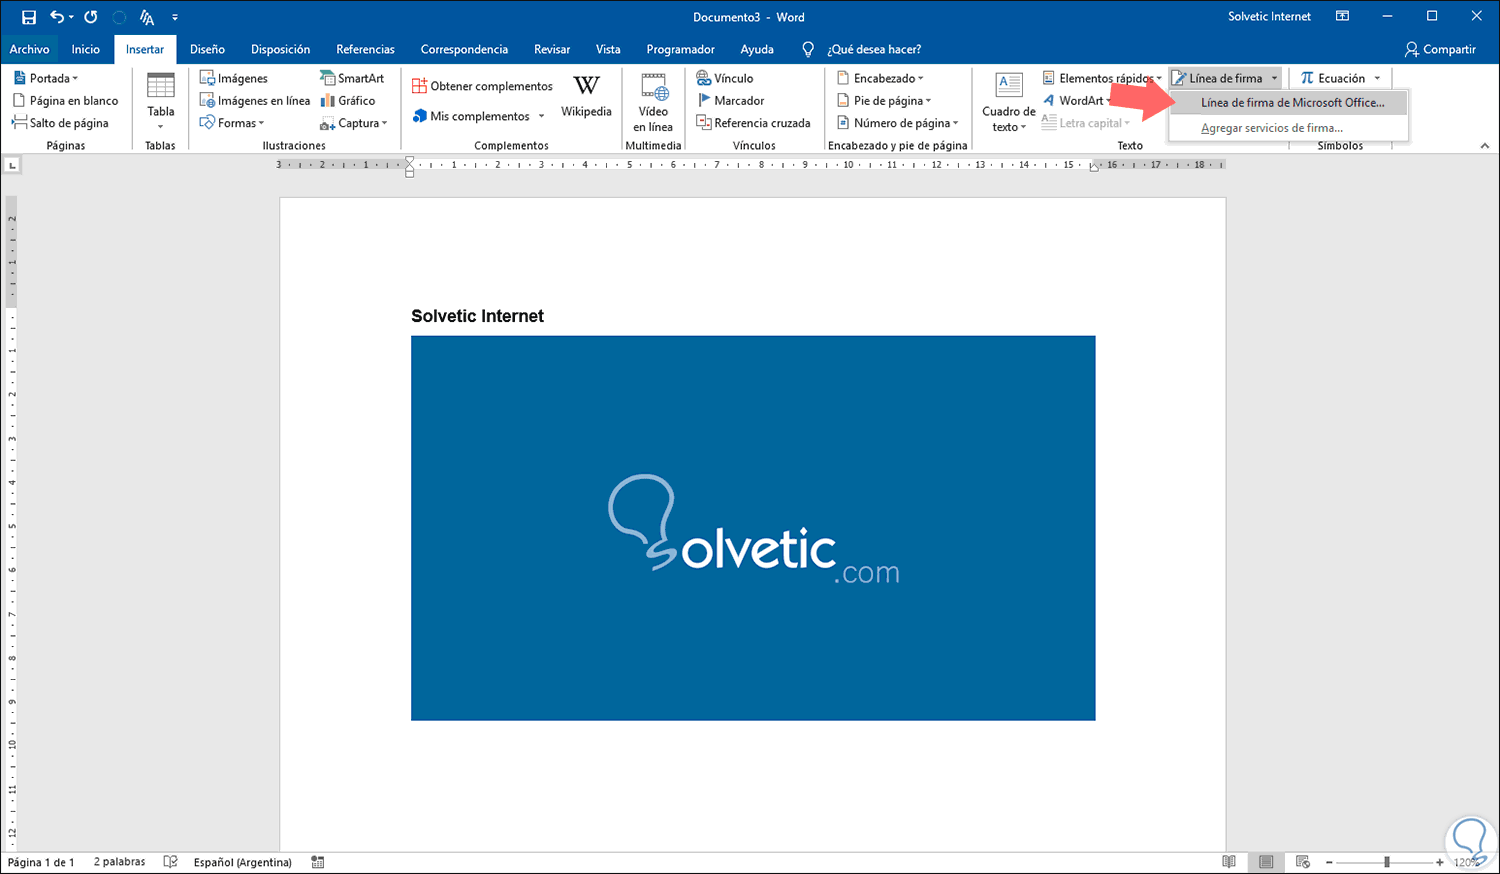Click the Compartir share button
This screenshot has height=874, width=1500.
click(x=1440, y=49)
